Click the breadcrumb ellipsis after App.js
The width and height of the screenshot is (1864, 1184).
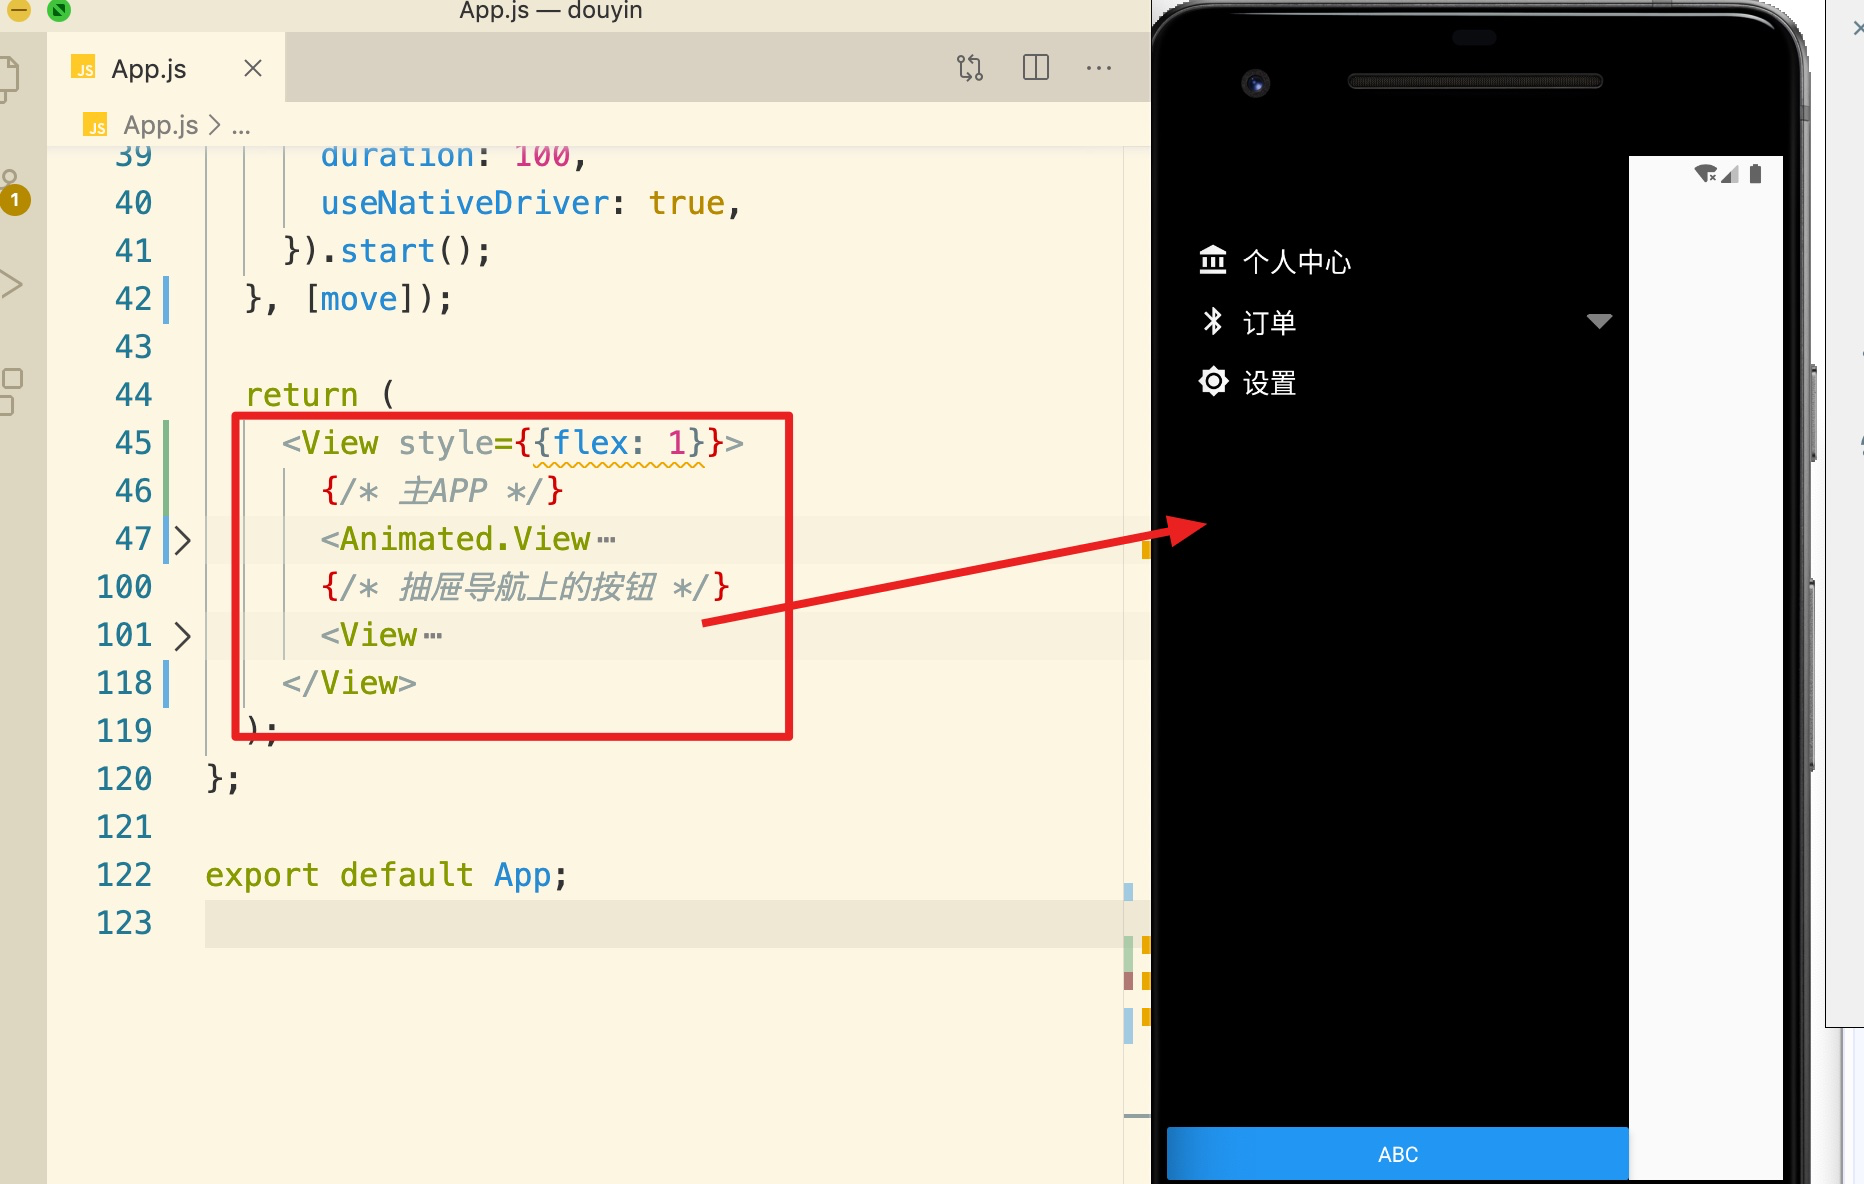(x=241, y=126)
